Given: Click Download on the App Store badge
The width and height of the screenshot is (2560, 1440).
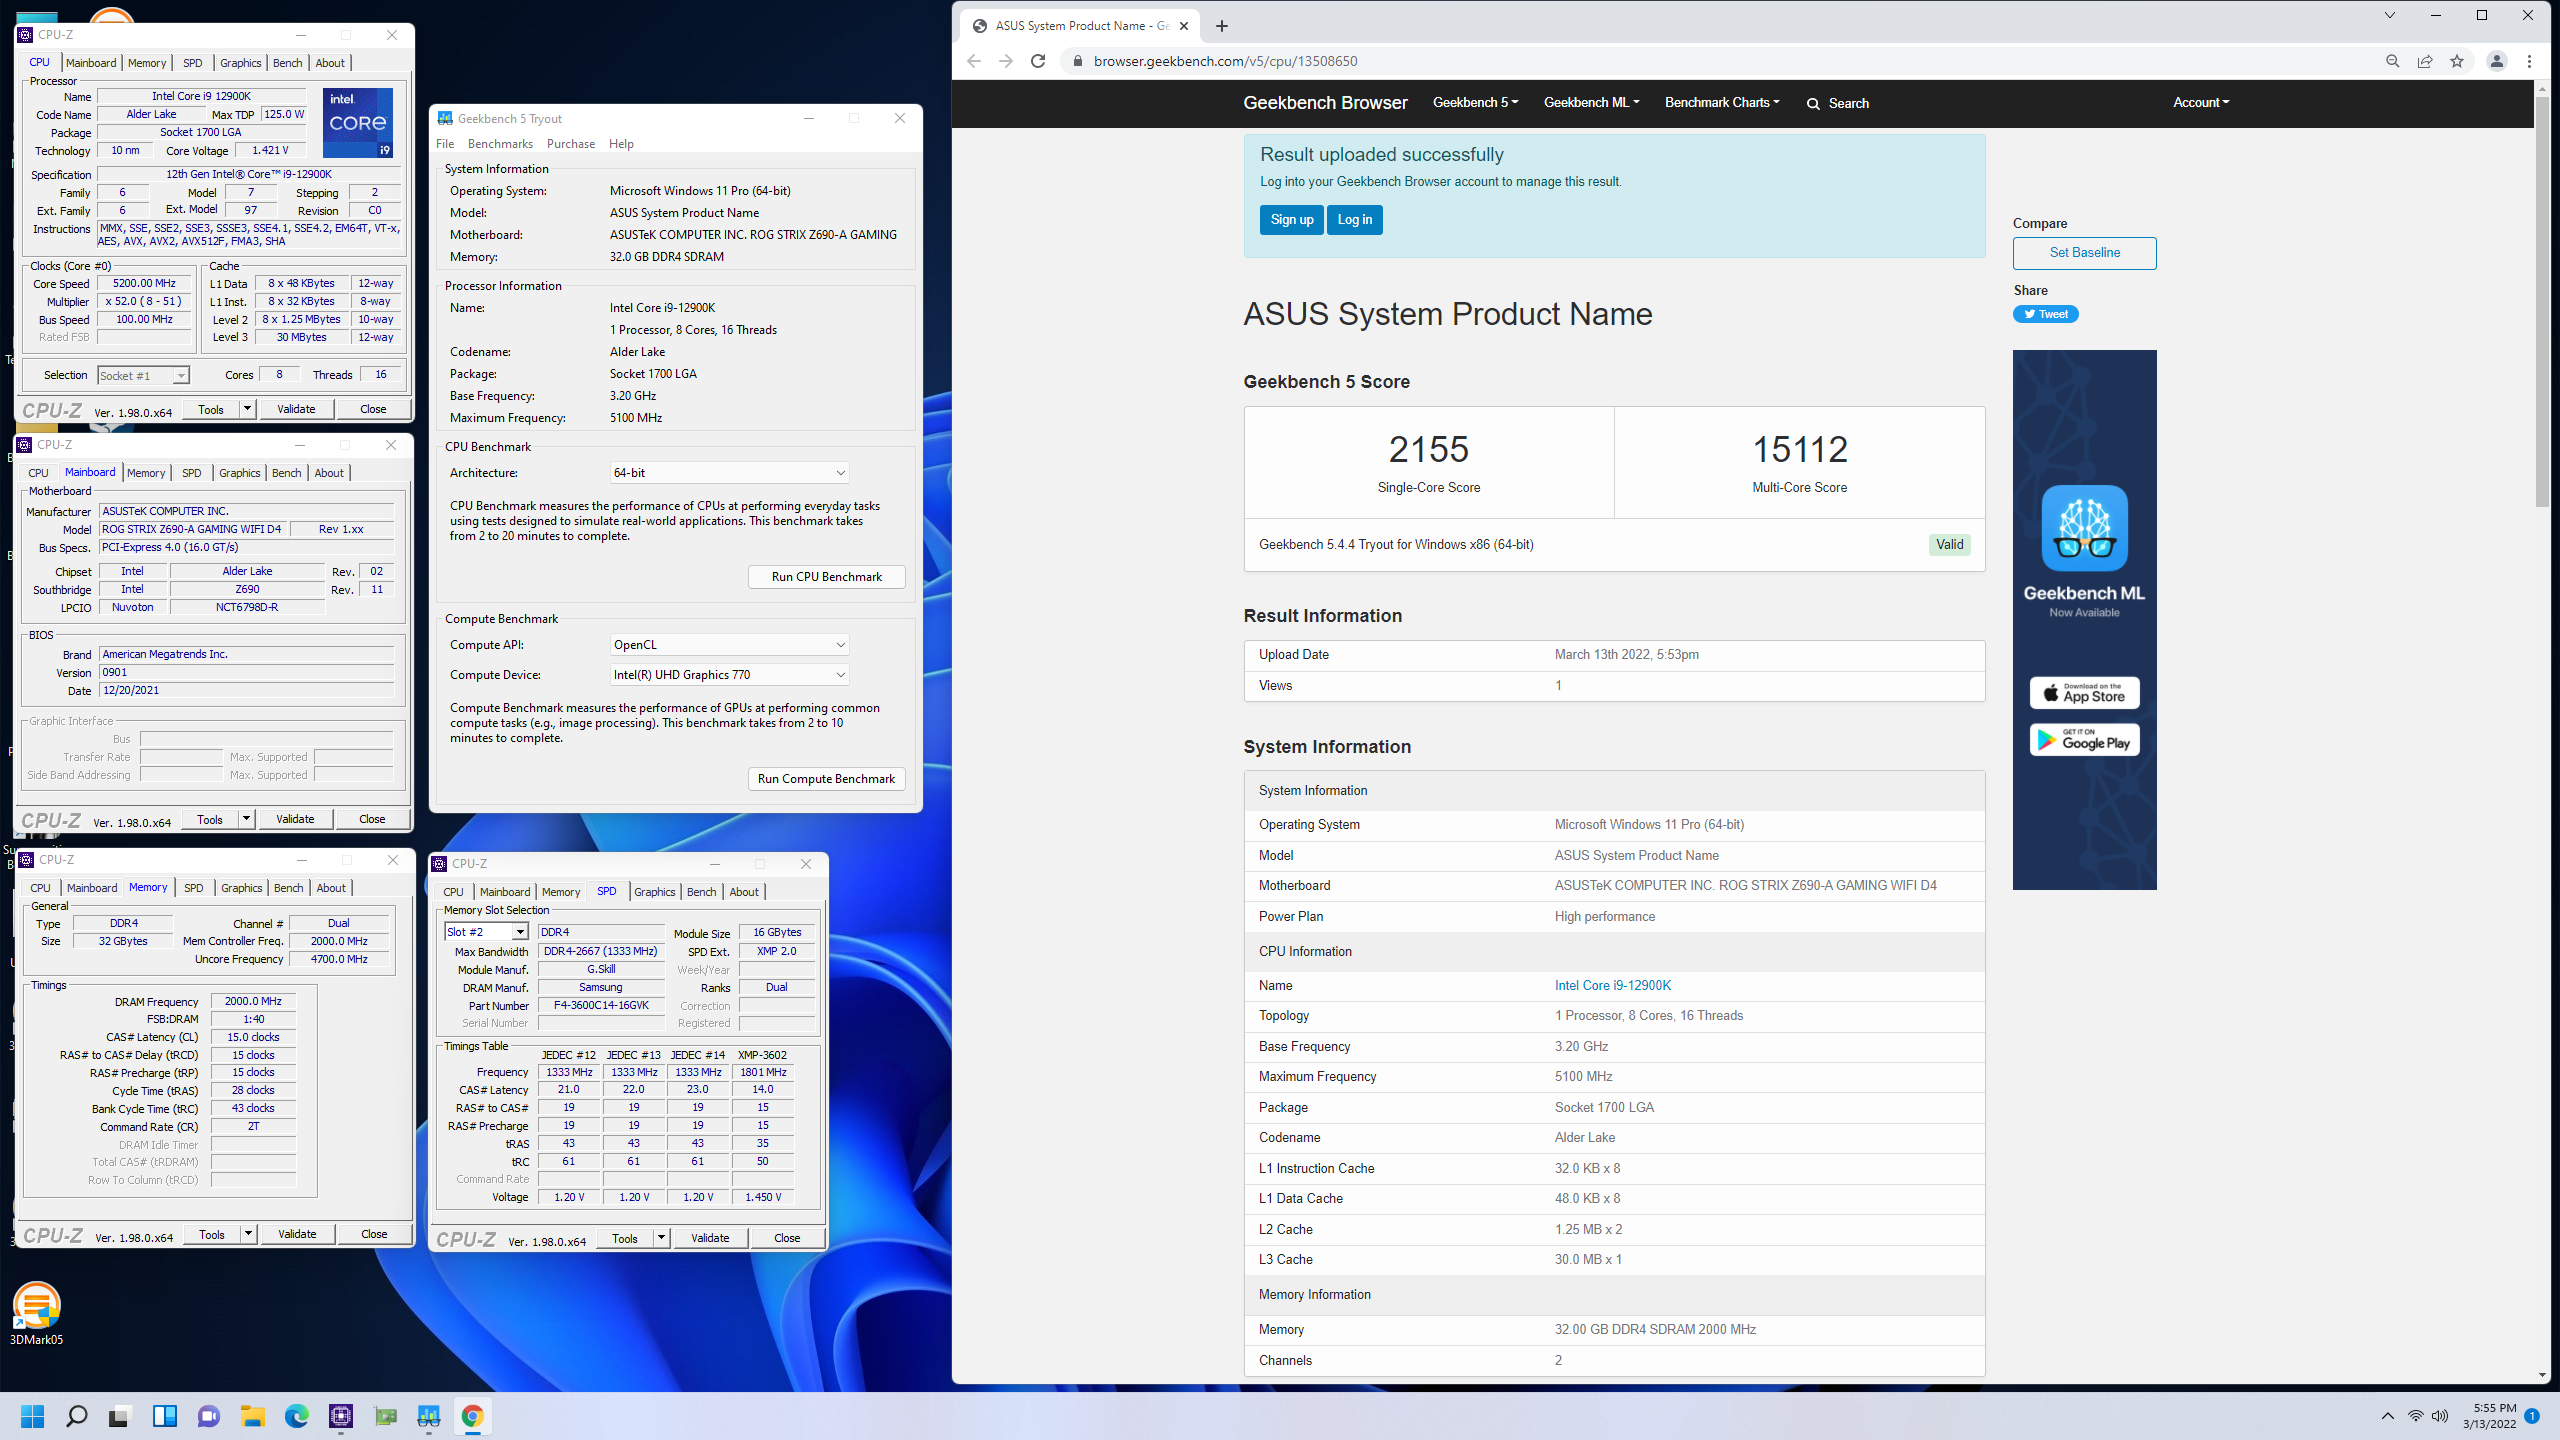Looking at the screenshot, I should pyautogui.click(x=2084, y=693).
